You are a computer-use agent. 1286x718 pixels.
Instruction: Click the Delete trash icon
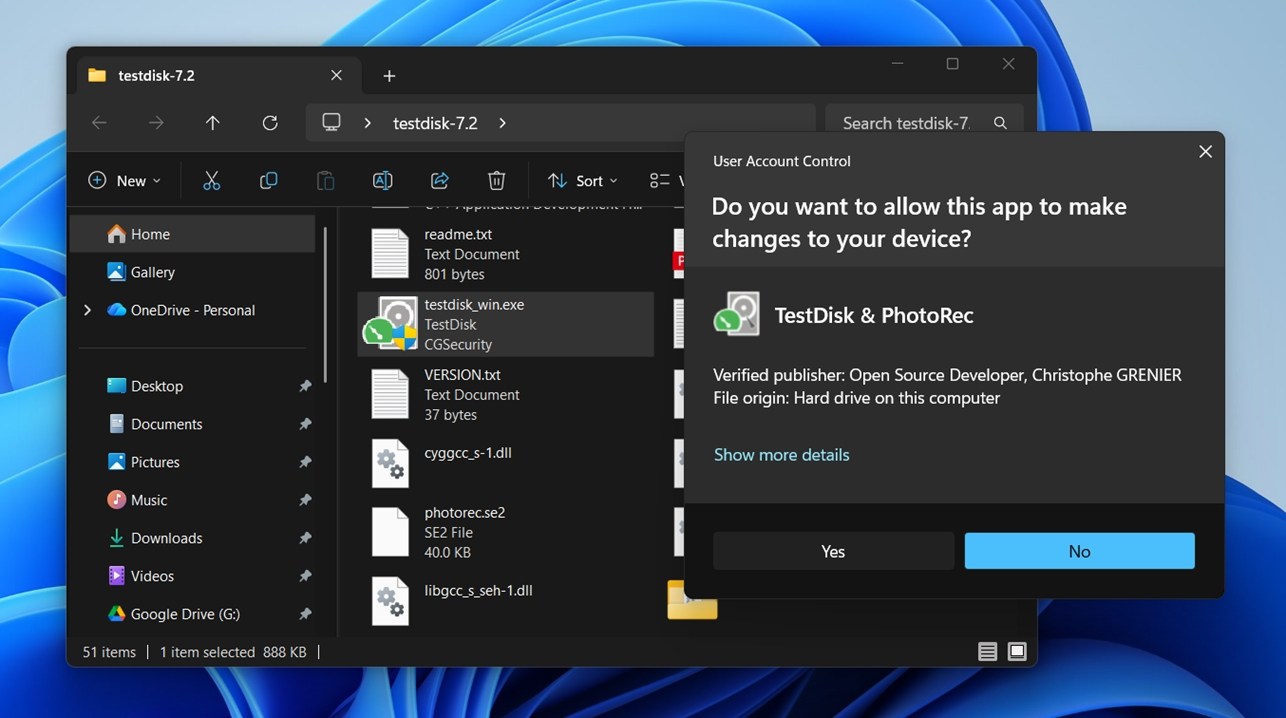(496, 181)
